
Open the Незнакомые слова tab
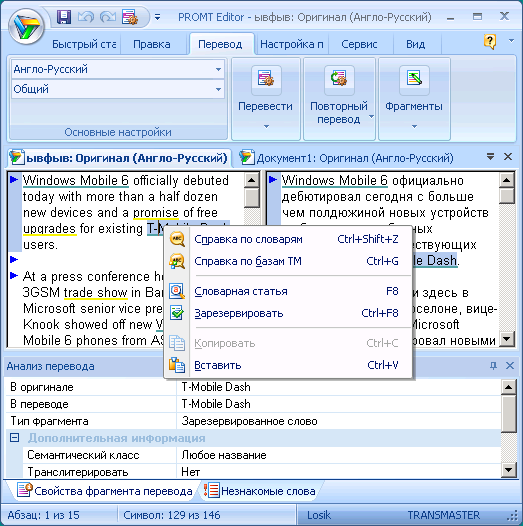coord(260,491)
